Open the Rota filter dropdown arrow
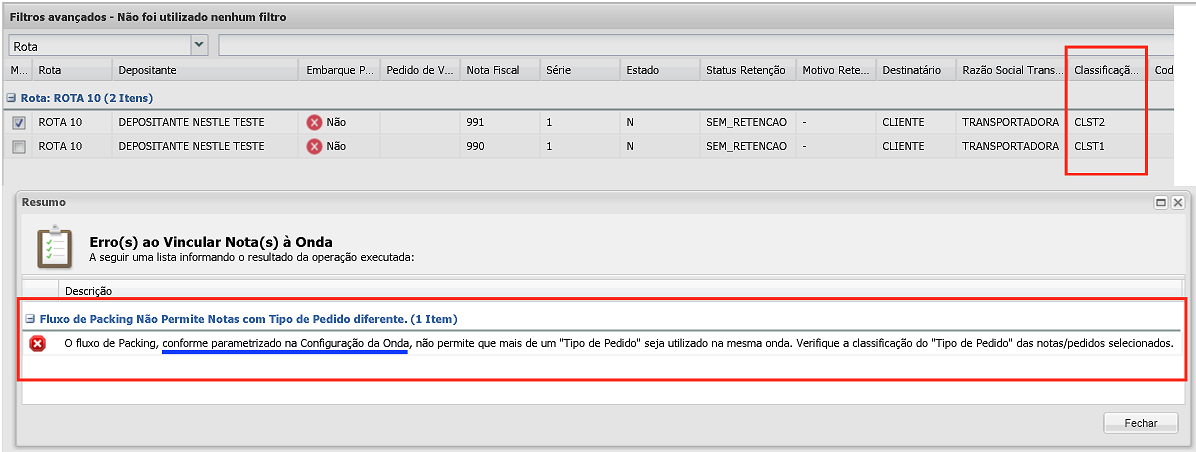1196x452 pixels. [199, 44]
